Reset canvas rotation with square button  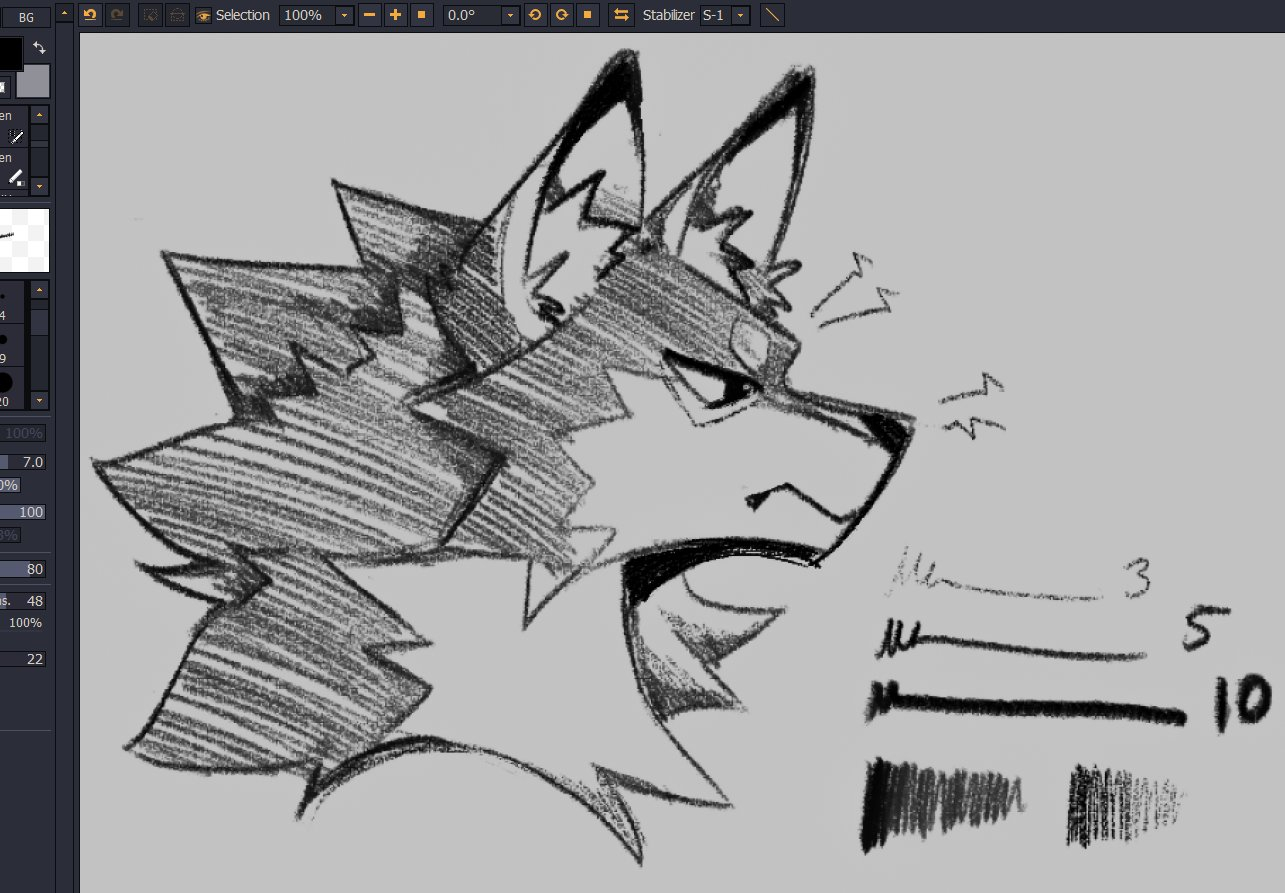pyautogui.click(x=588, y=15)
